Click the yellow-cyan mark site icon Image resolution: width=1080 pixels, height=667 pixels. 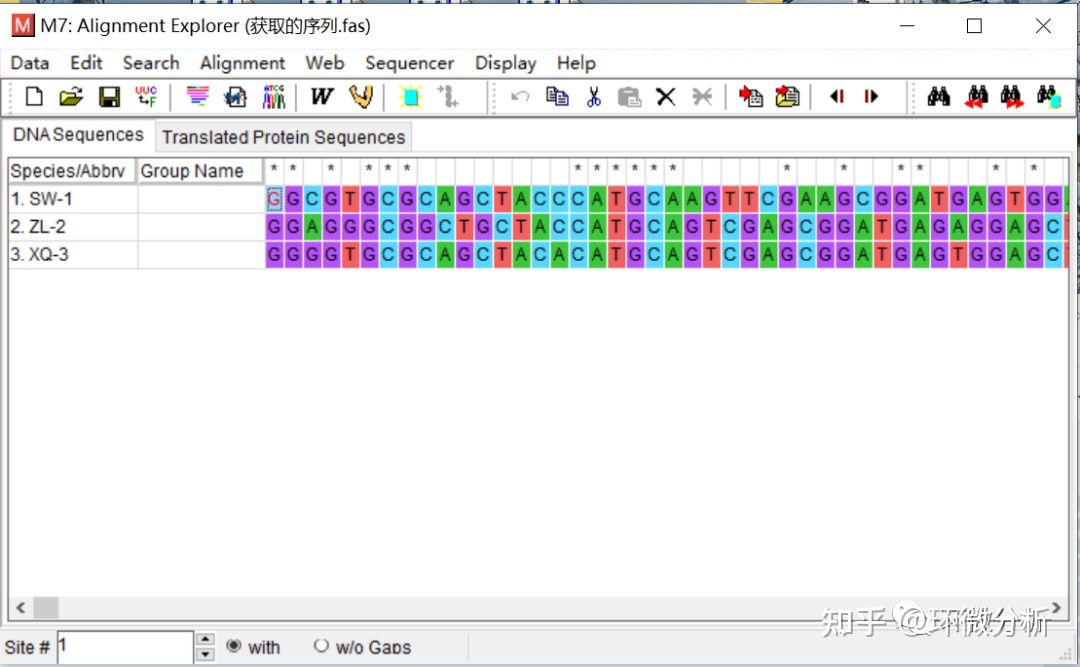pyautogui.click(x=410, y=96)
